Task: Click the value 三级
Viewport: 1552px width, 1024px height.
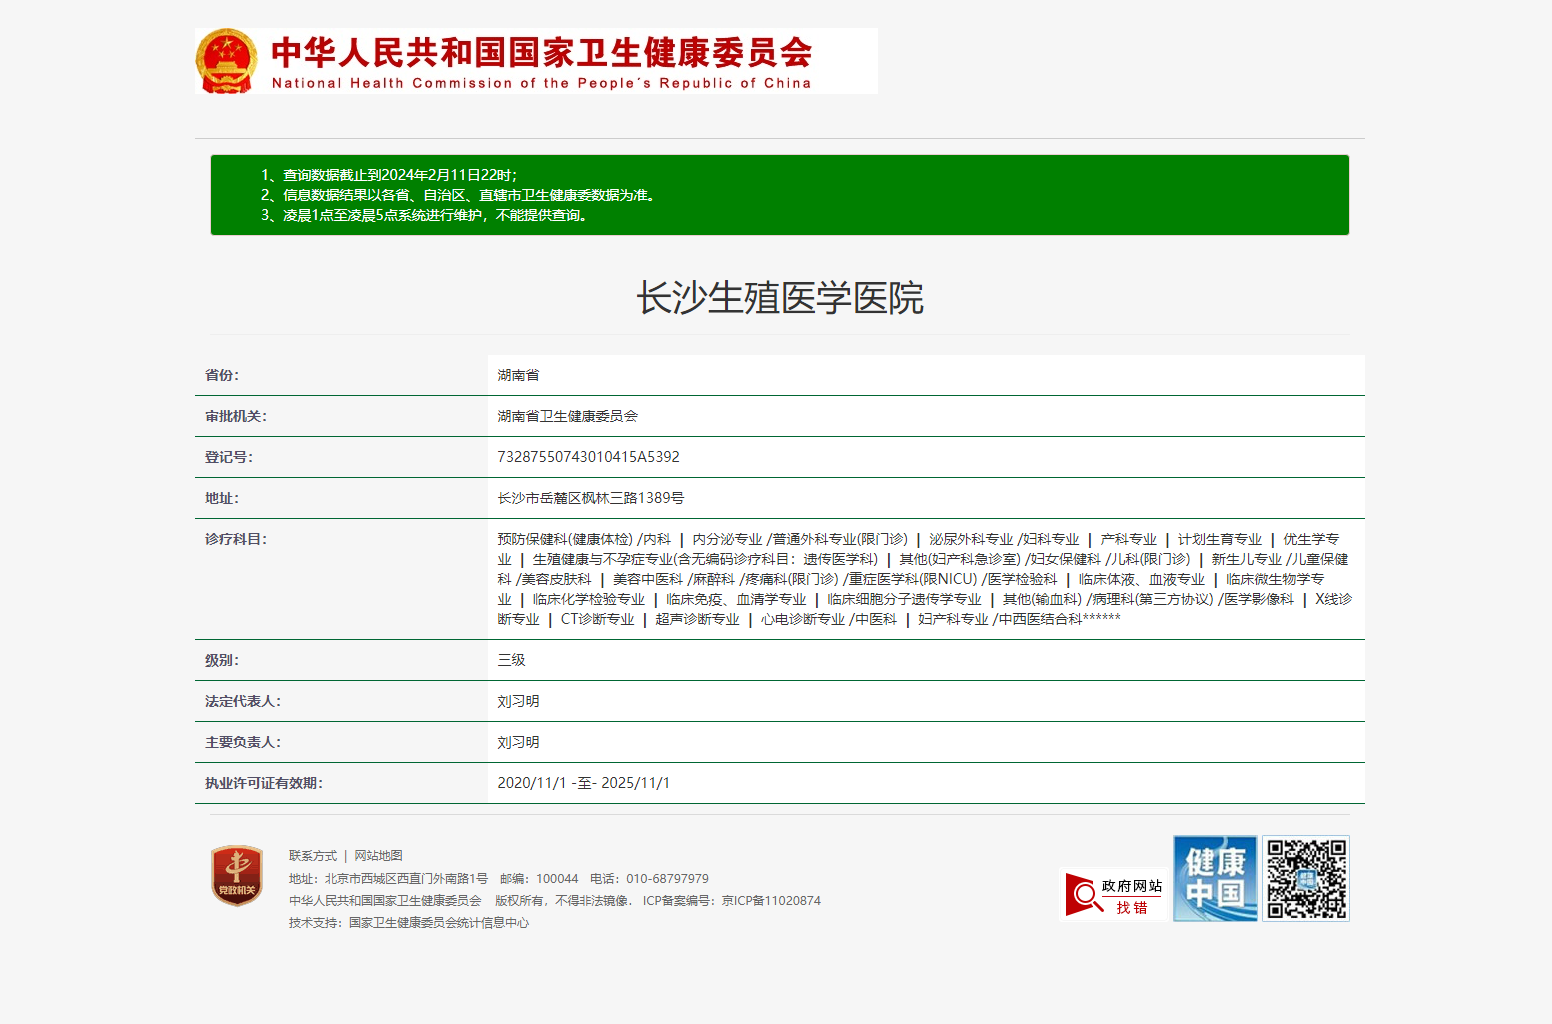Action: pos(511,660)
